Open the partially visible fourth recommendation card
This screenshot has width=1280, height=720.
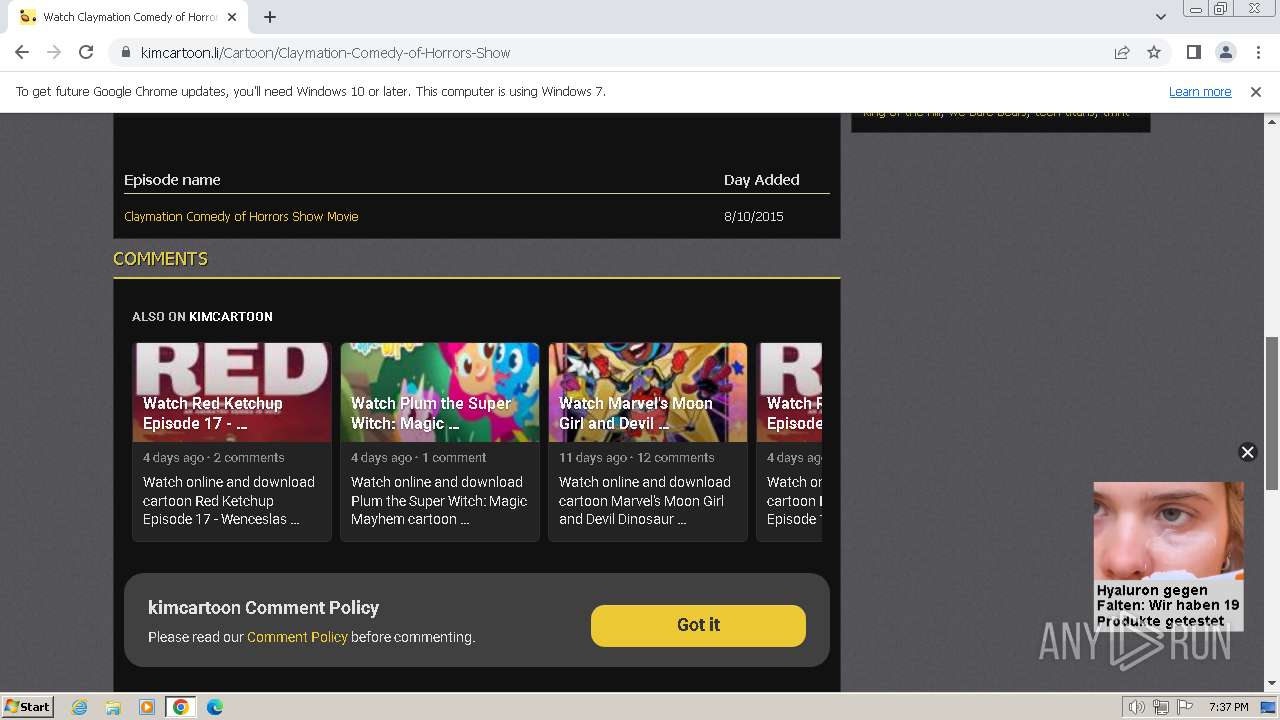pos(789,441)
